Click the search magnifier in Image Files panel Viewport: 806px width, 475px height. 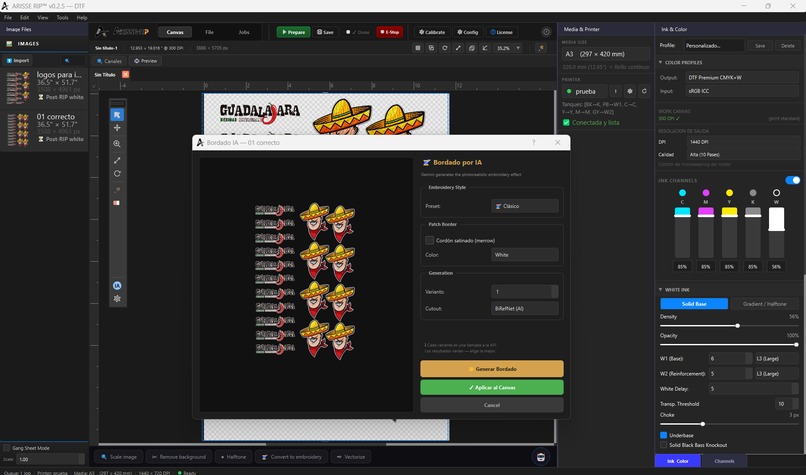67,61
